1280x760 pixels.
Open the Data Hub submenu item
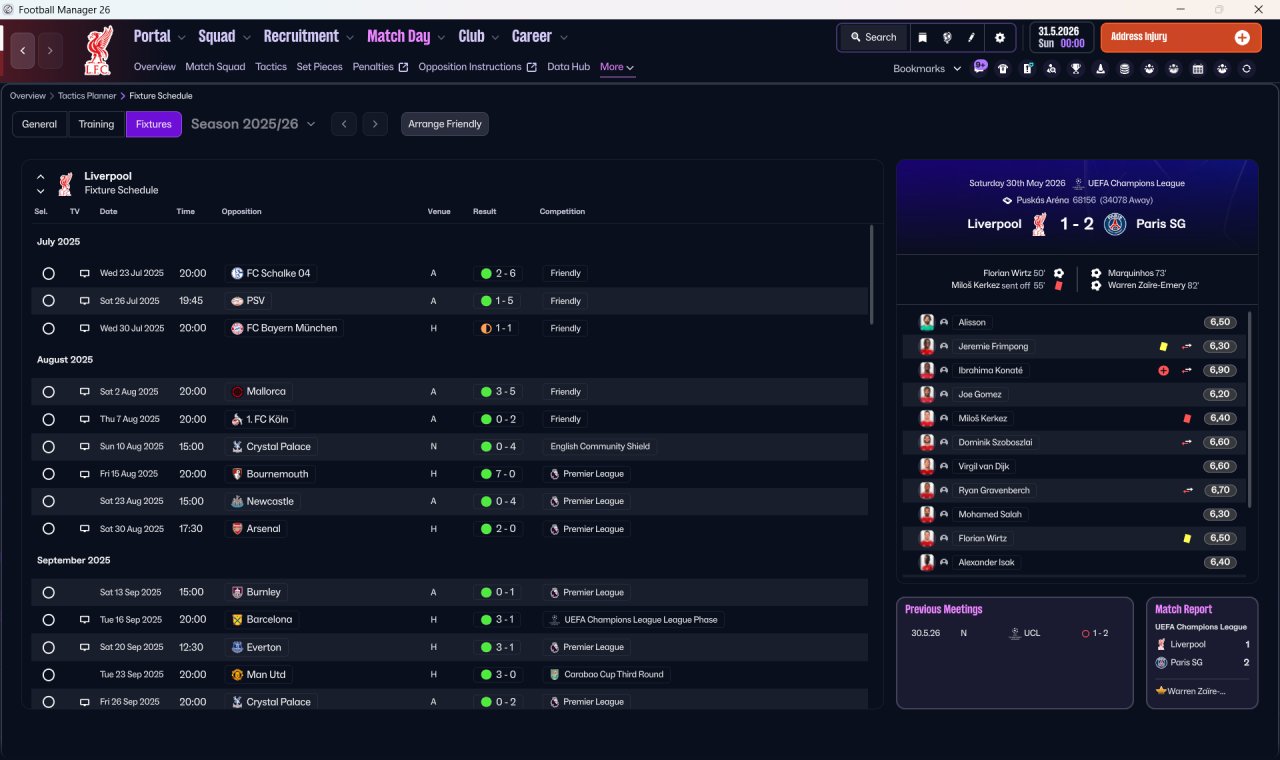click(568, 67)
